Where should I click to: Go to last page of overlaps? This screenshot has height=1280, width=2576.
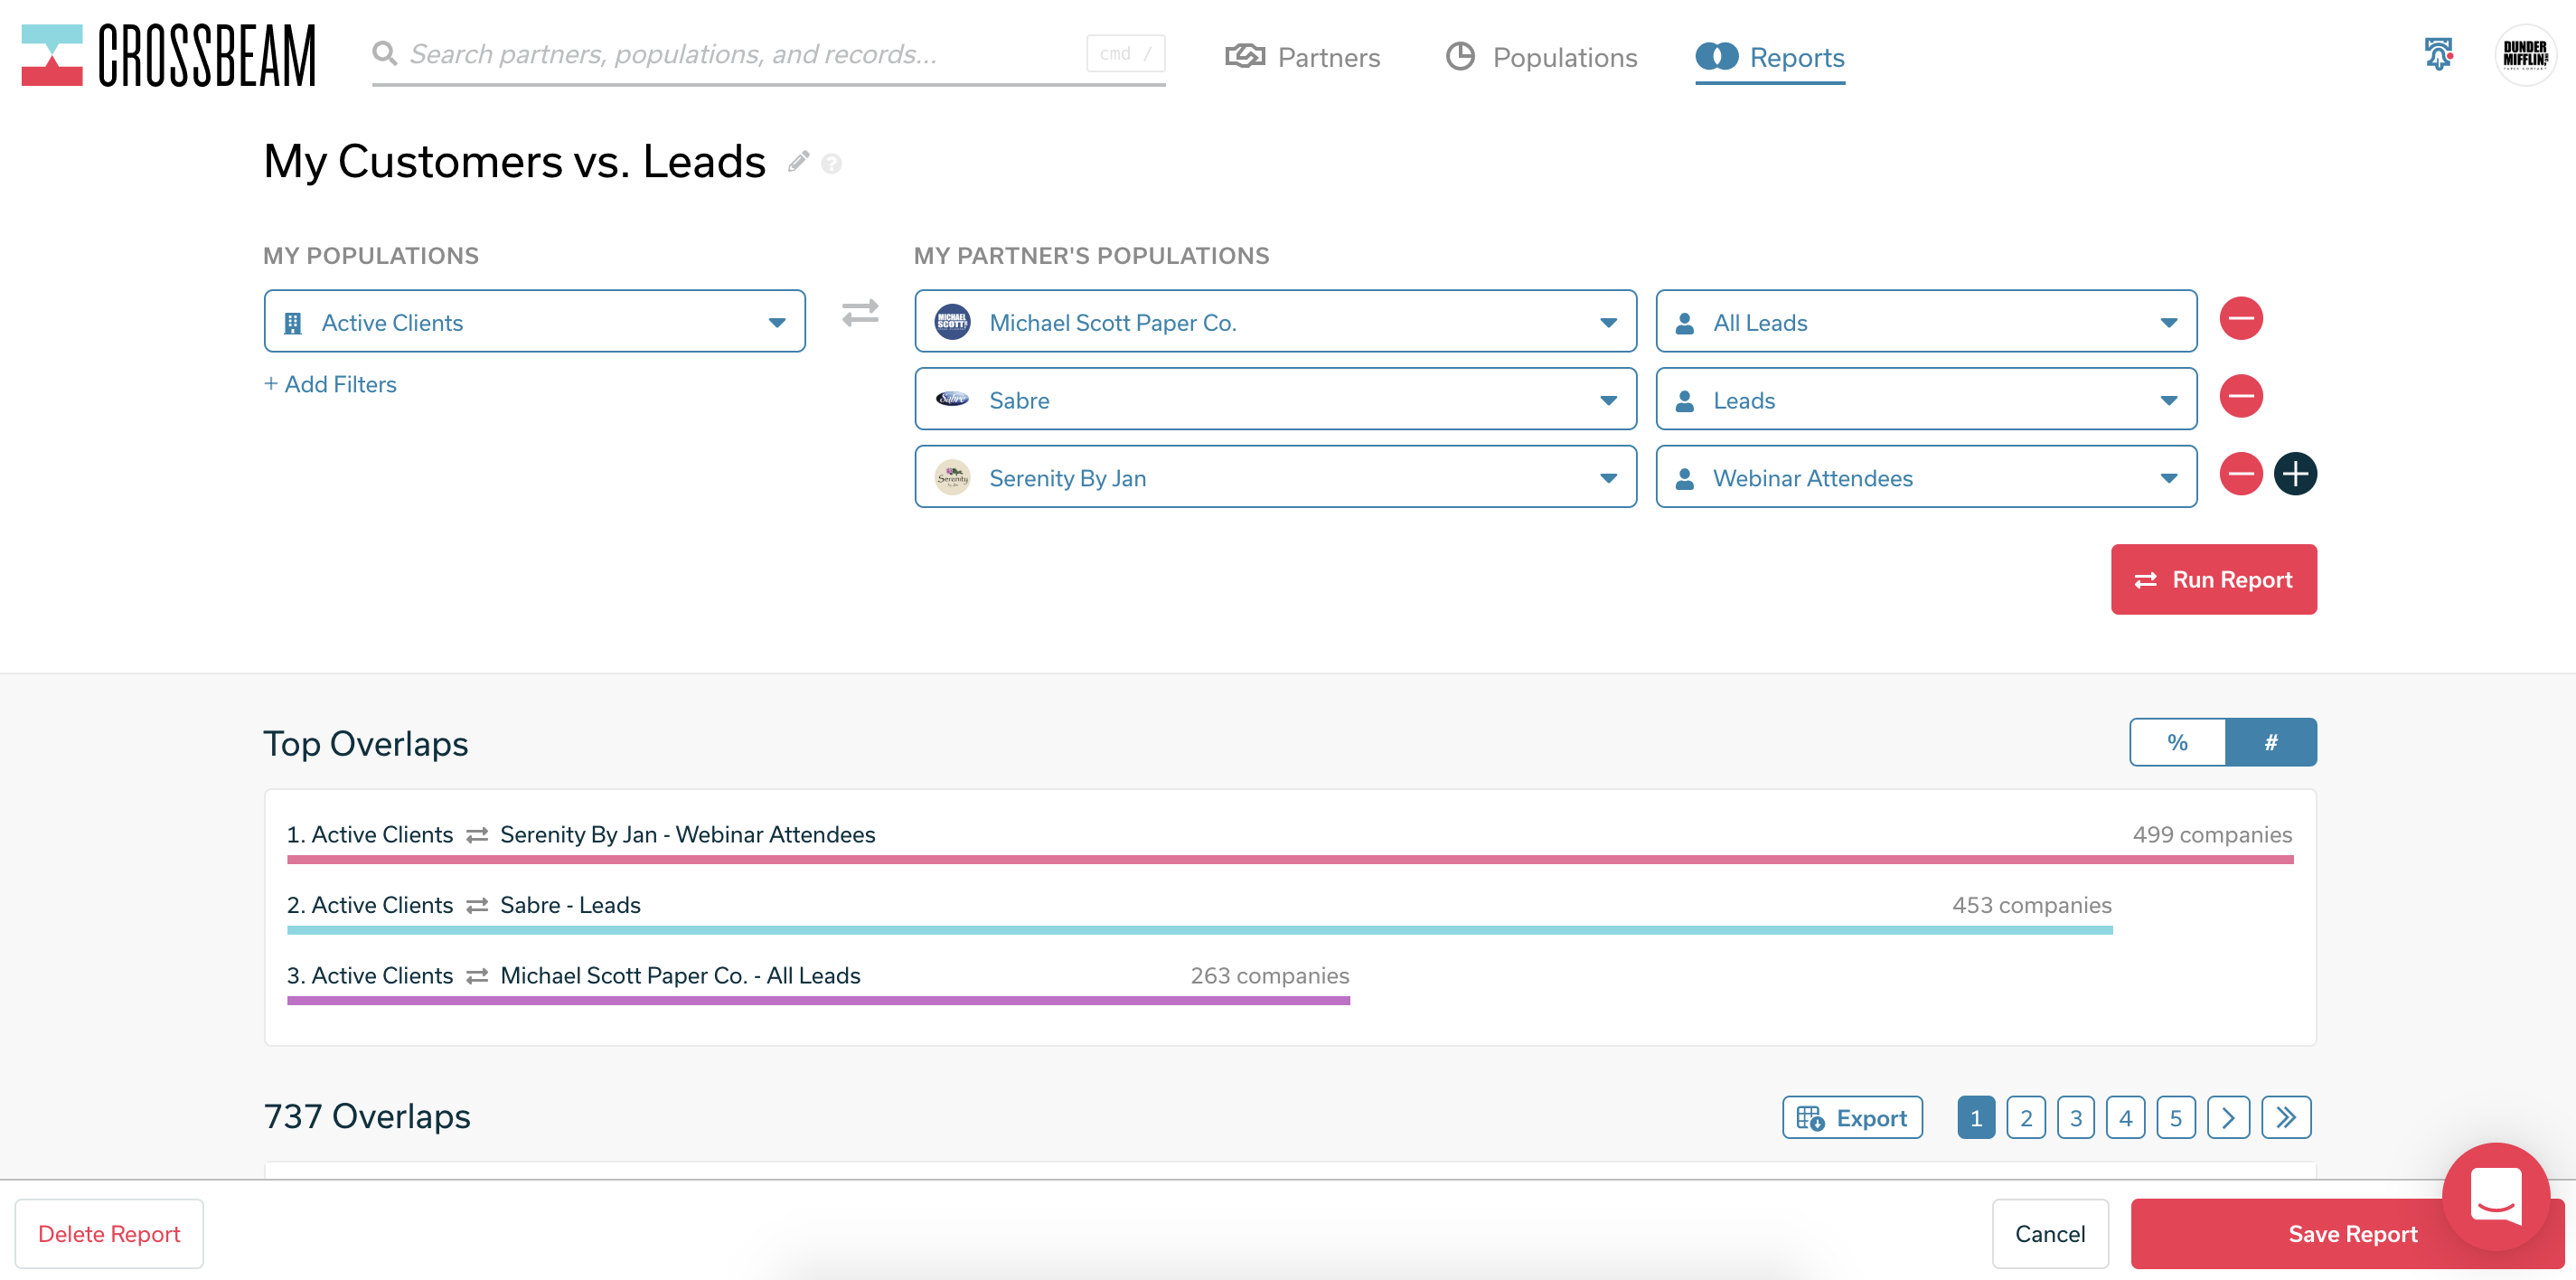[x=2286, y=1117]
